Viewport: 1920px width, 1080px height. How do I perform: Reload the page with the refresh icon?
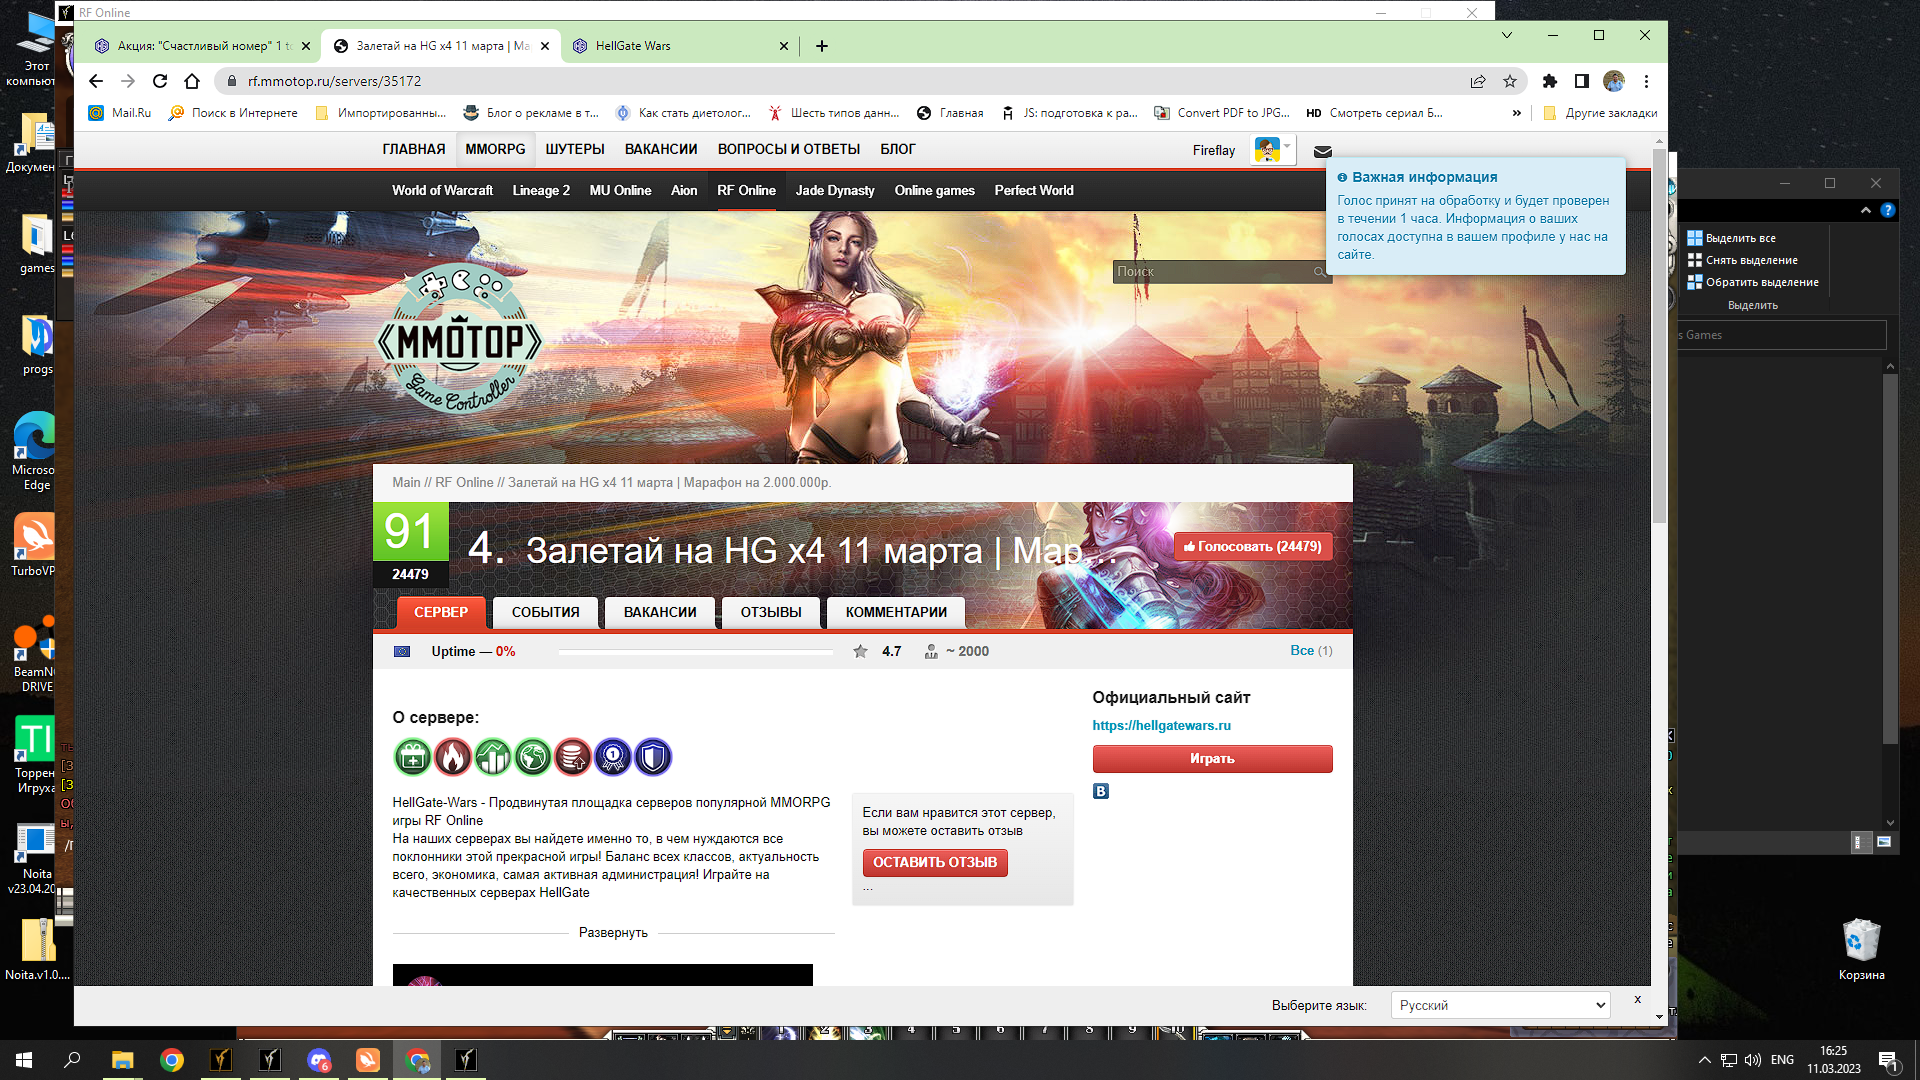(160, 81)
